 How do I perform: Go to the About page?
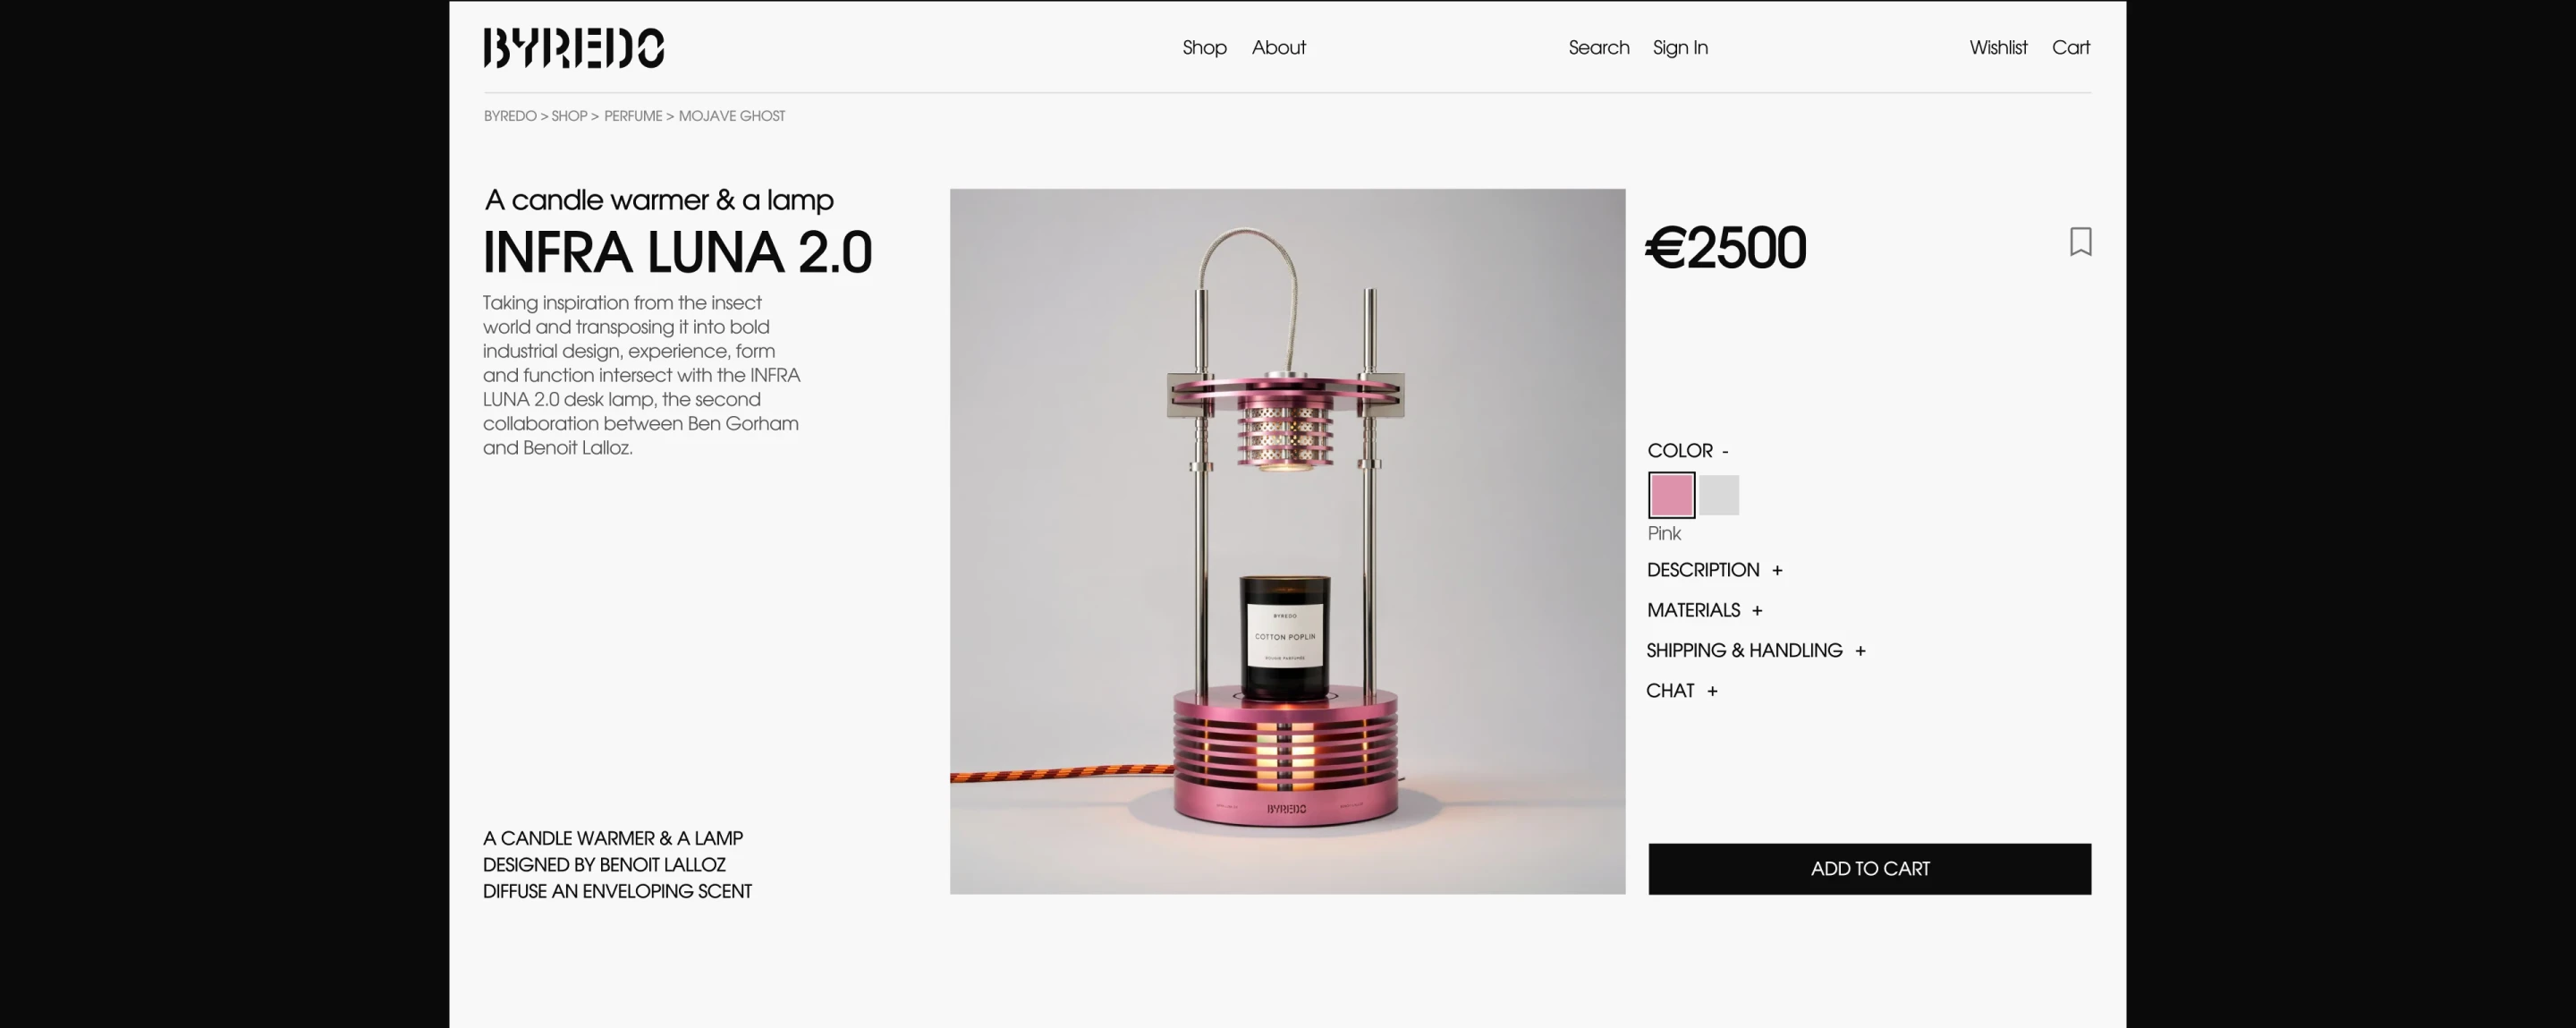coord(1278,48)
